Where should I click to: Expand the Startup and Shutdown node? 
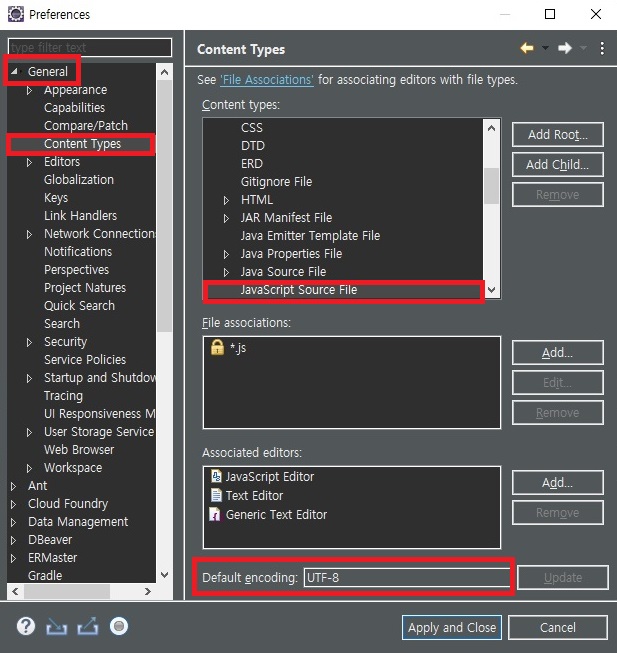(x=29, y=378)
